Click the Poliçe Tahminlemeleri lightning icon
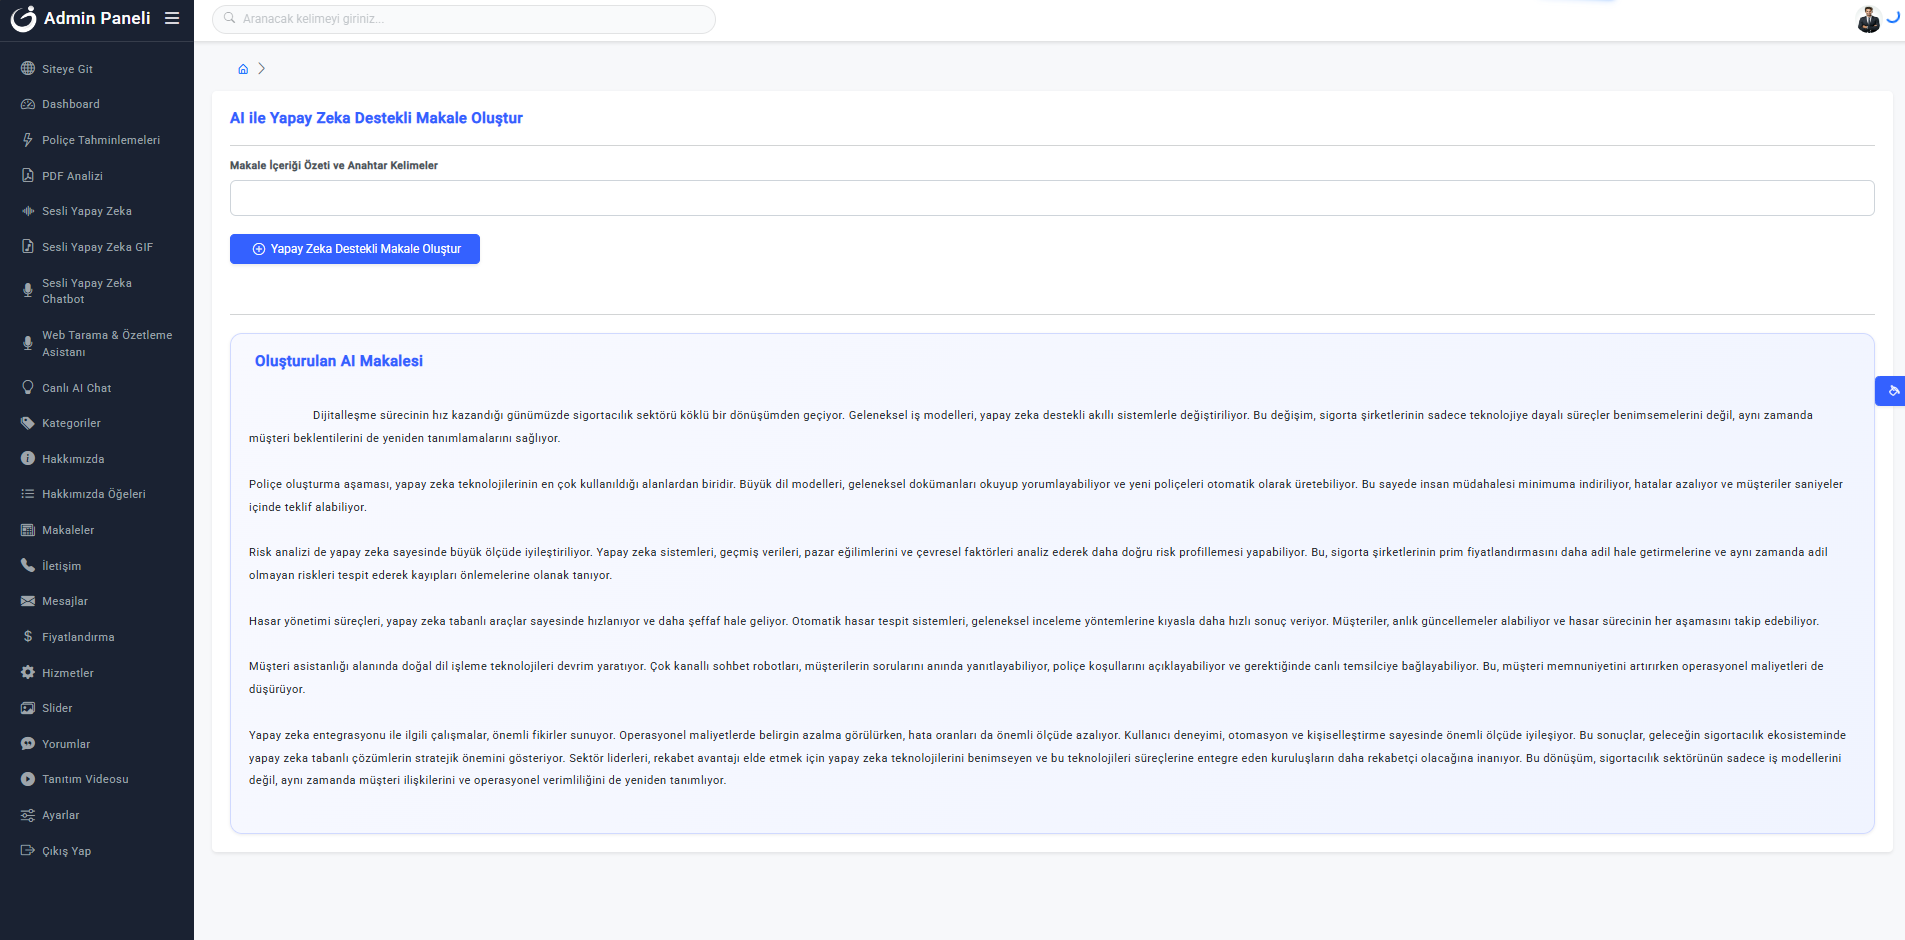This screenshot has height=940, width=1905. coord(28,140)
